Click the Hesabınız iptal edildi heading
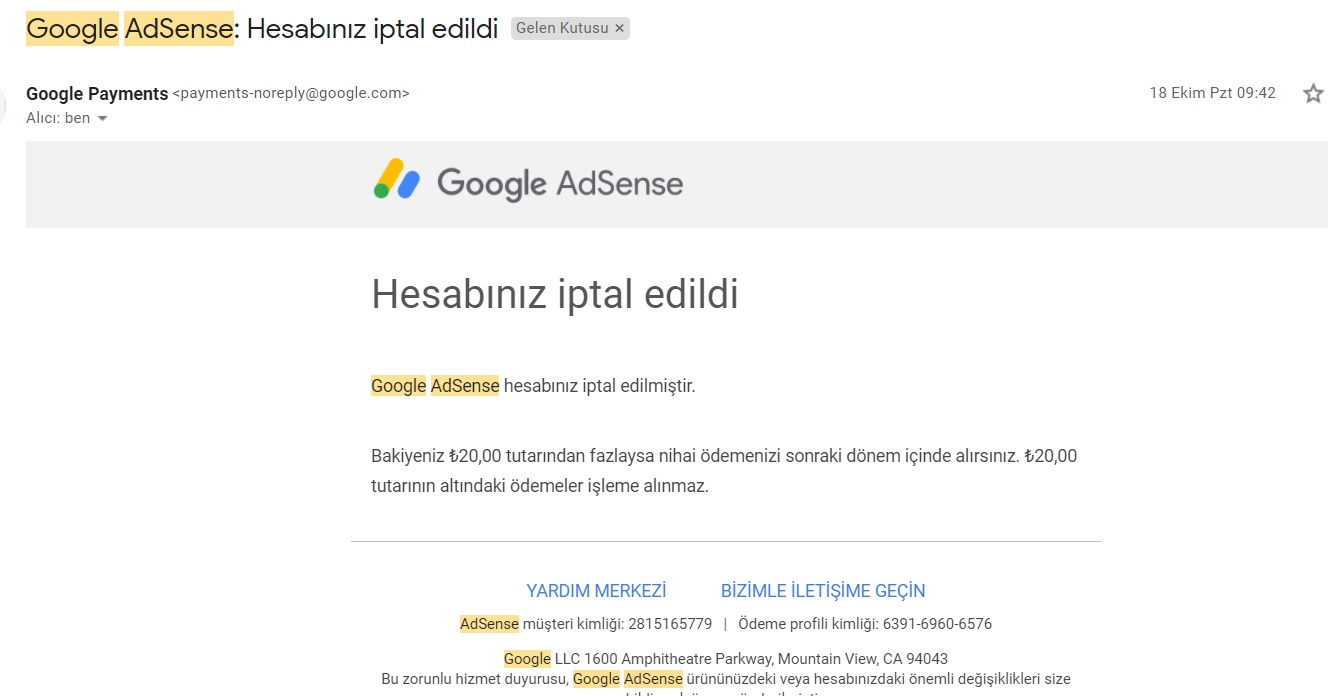The image size is (1328, 696). pos(555,295)
